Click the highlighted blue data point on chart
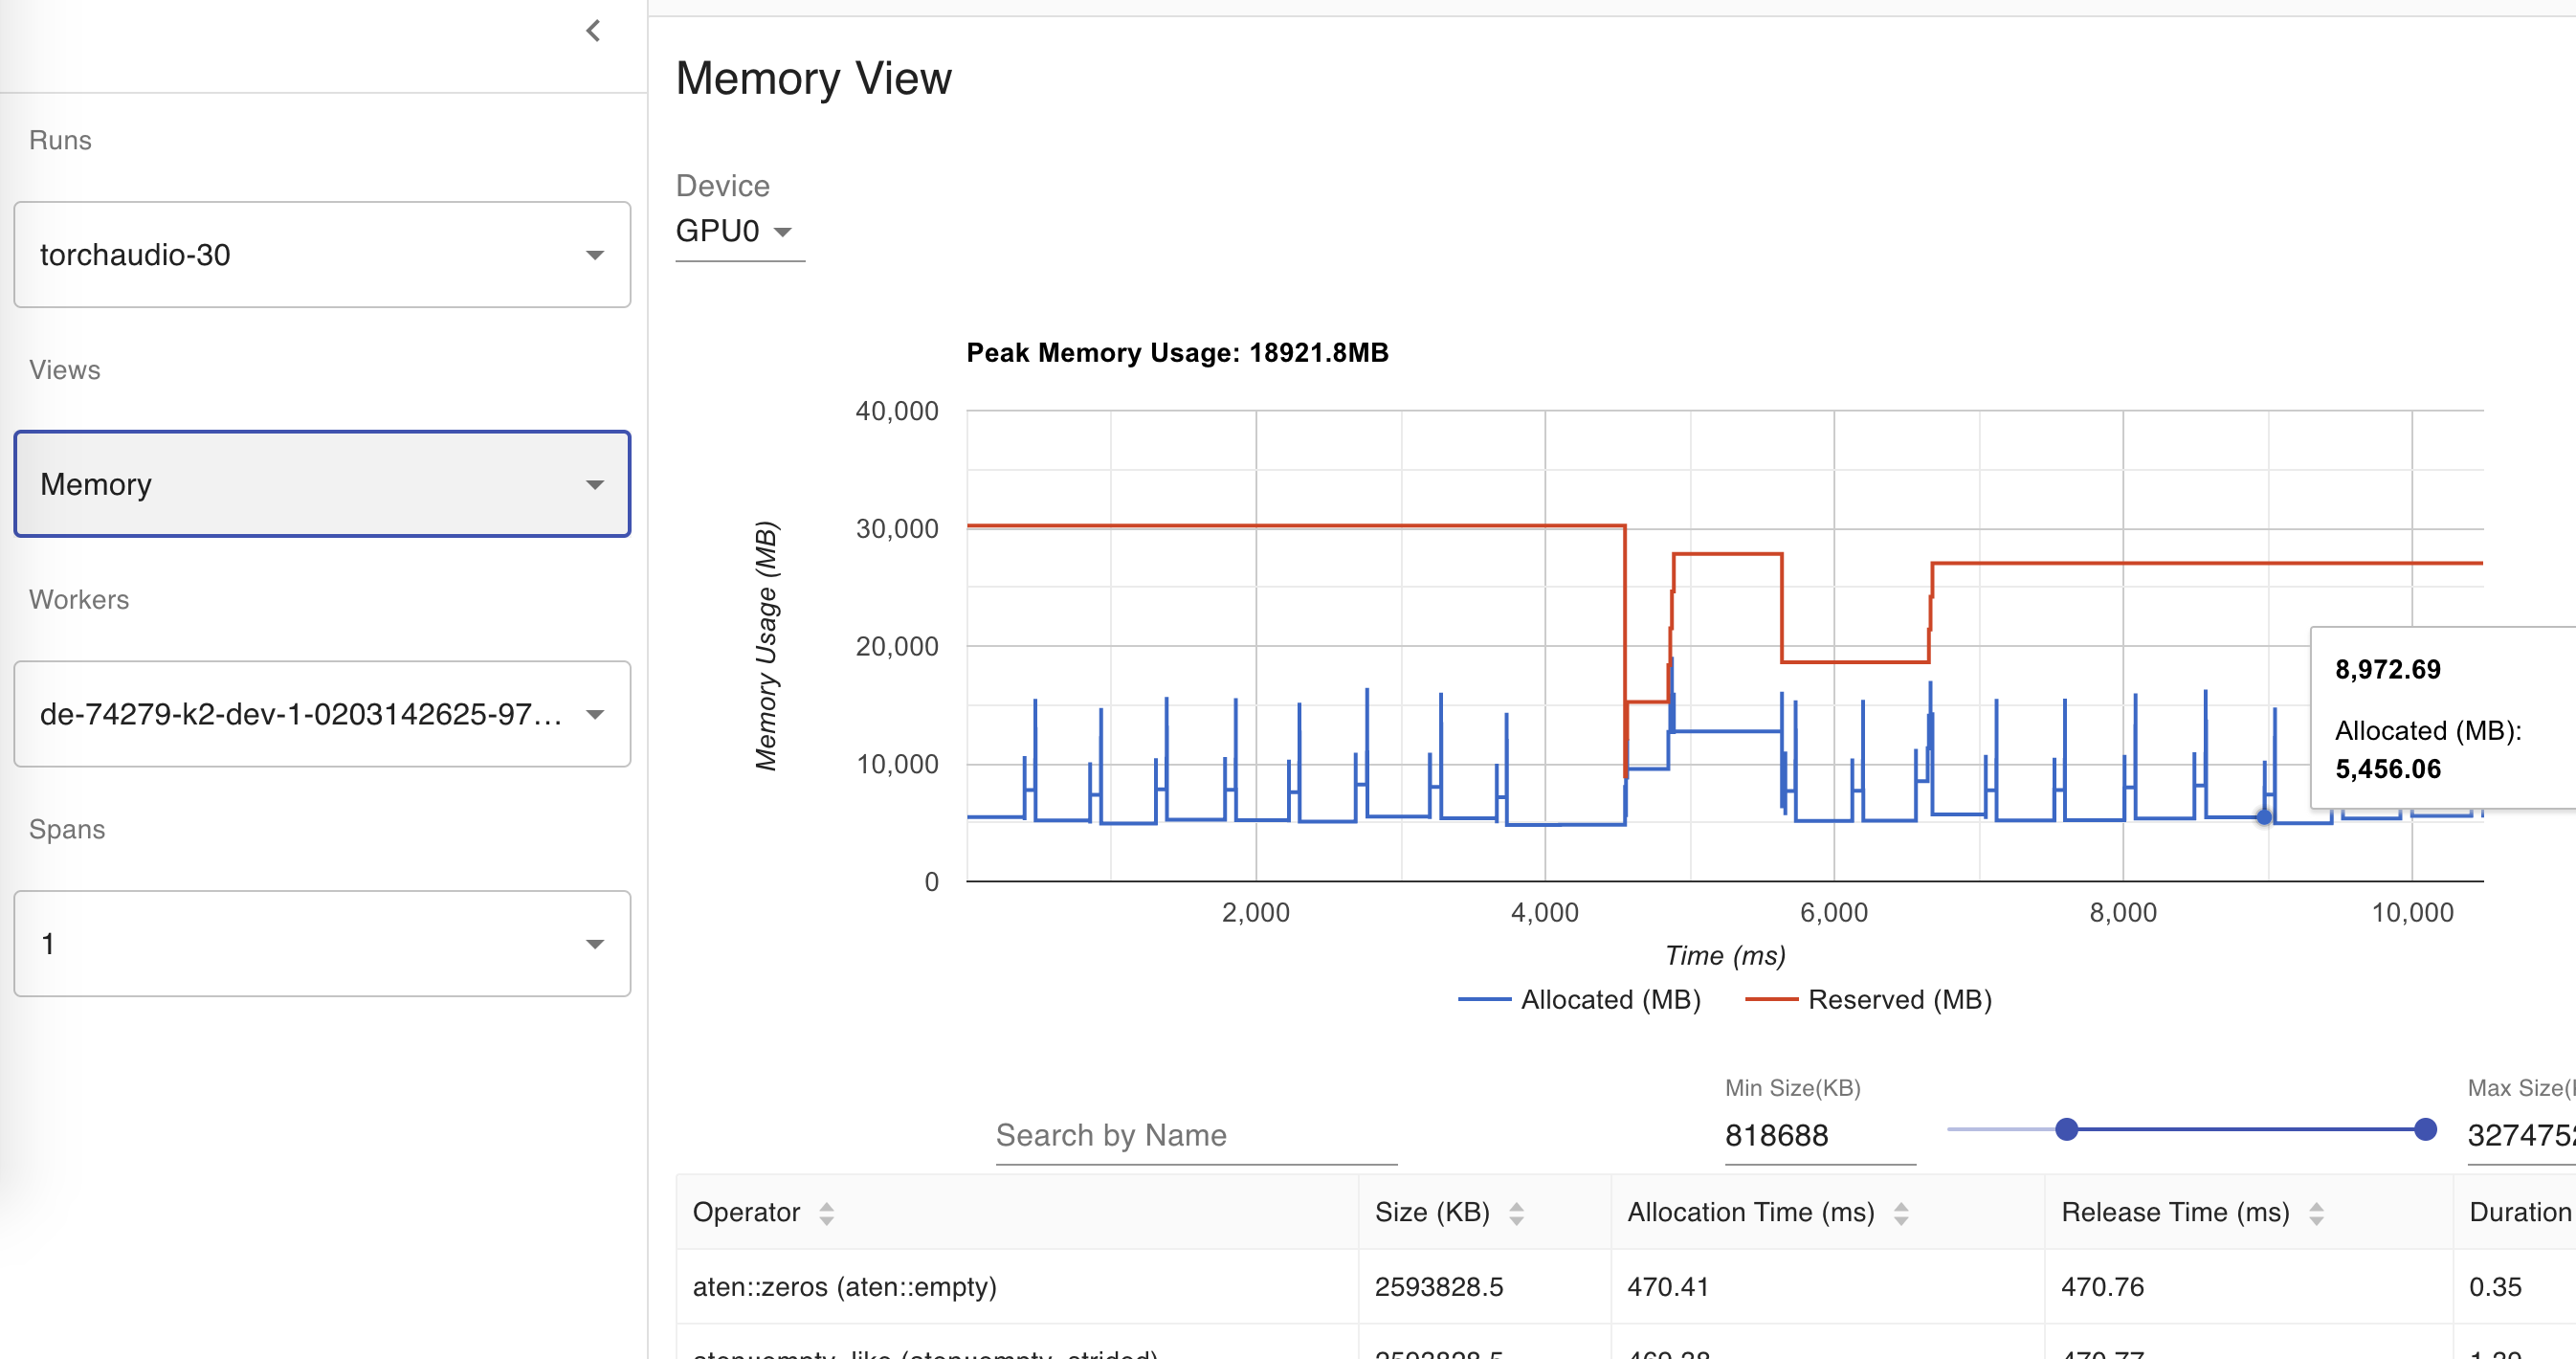The image size is (2576, 1359). (x=2264, y=817)
